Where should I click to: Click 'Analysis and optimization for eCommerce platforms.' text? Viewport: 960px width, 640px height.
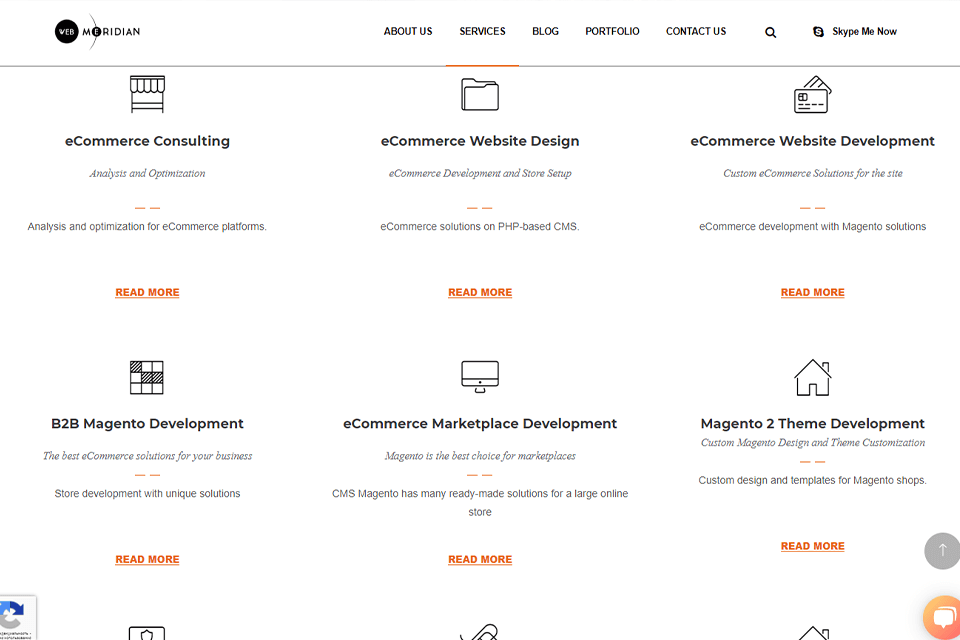tap(148, 227)
